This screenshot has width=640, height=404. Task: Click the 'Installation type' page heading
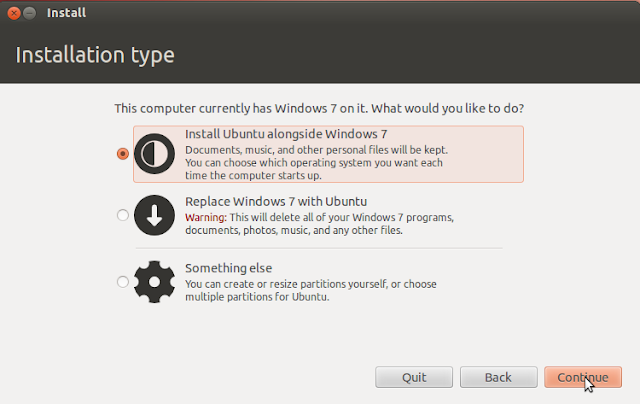click(95, 55)
